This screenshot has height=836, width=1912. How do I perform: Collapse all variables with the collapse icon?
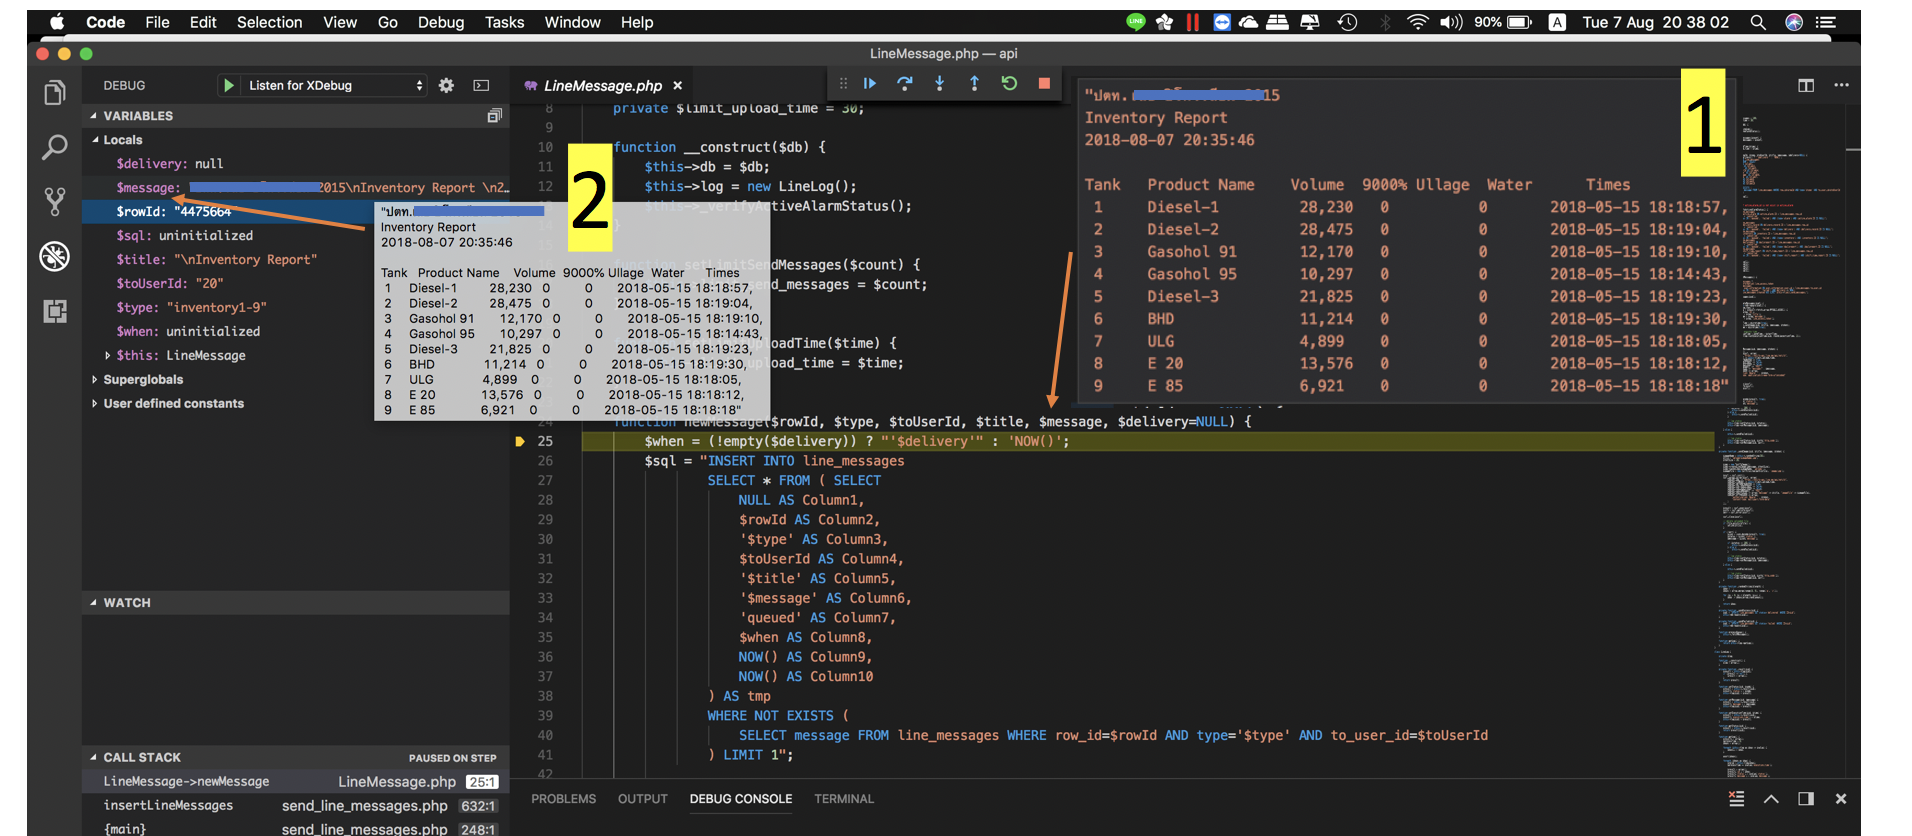(x=494, y=116)
